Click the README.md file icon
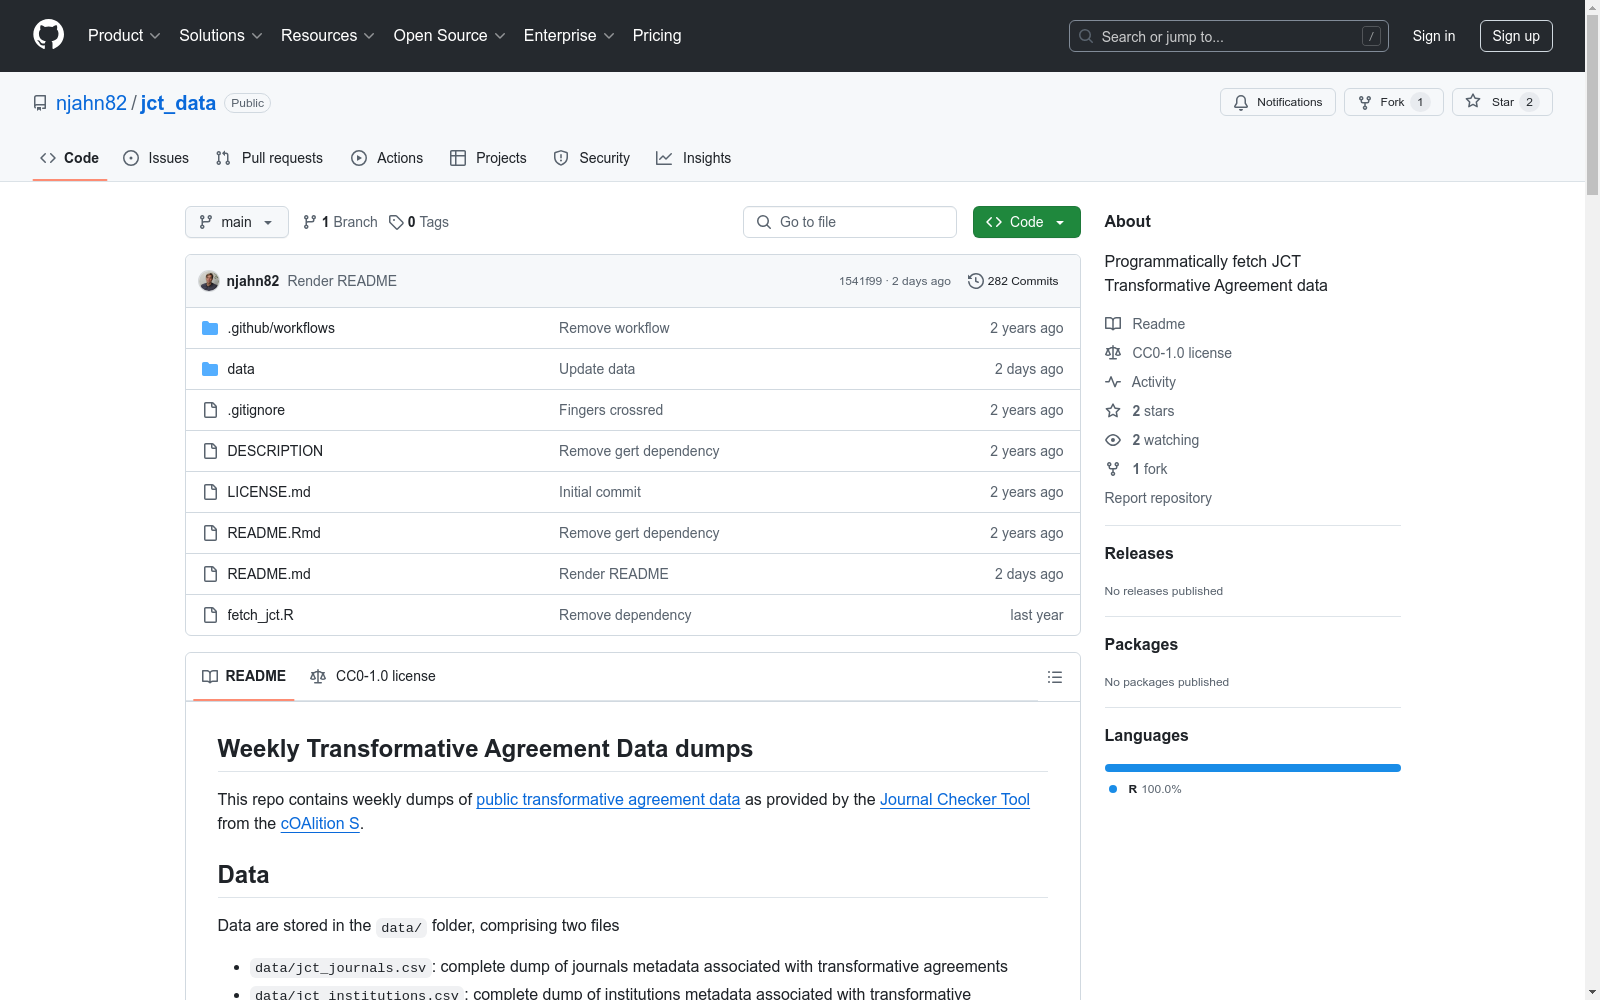This screenshot has height=1000, width=1600. pyautogui.click(x=210, y=574)
